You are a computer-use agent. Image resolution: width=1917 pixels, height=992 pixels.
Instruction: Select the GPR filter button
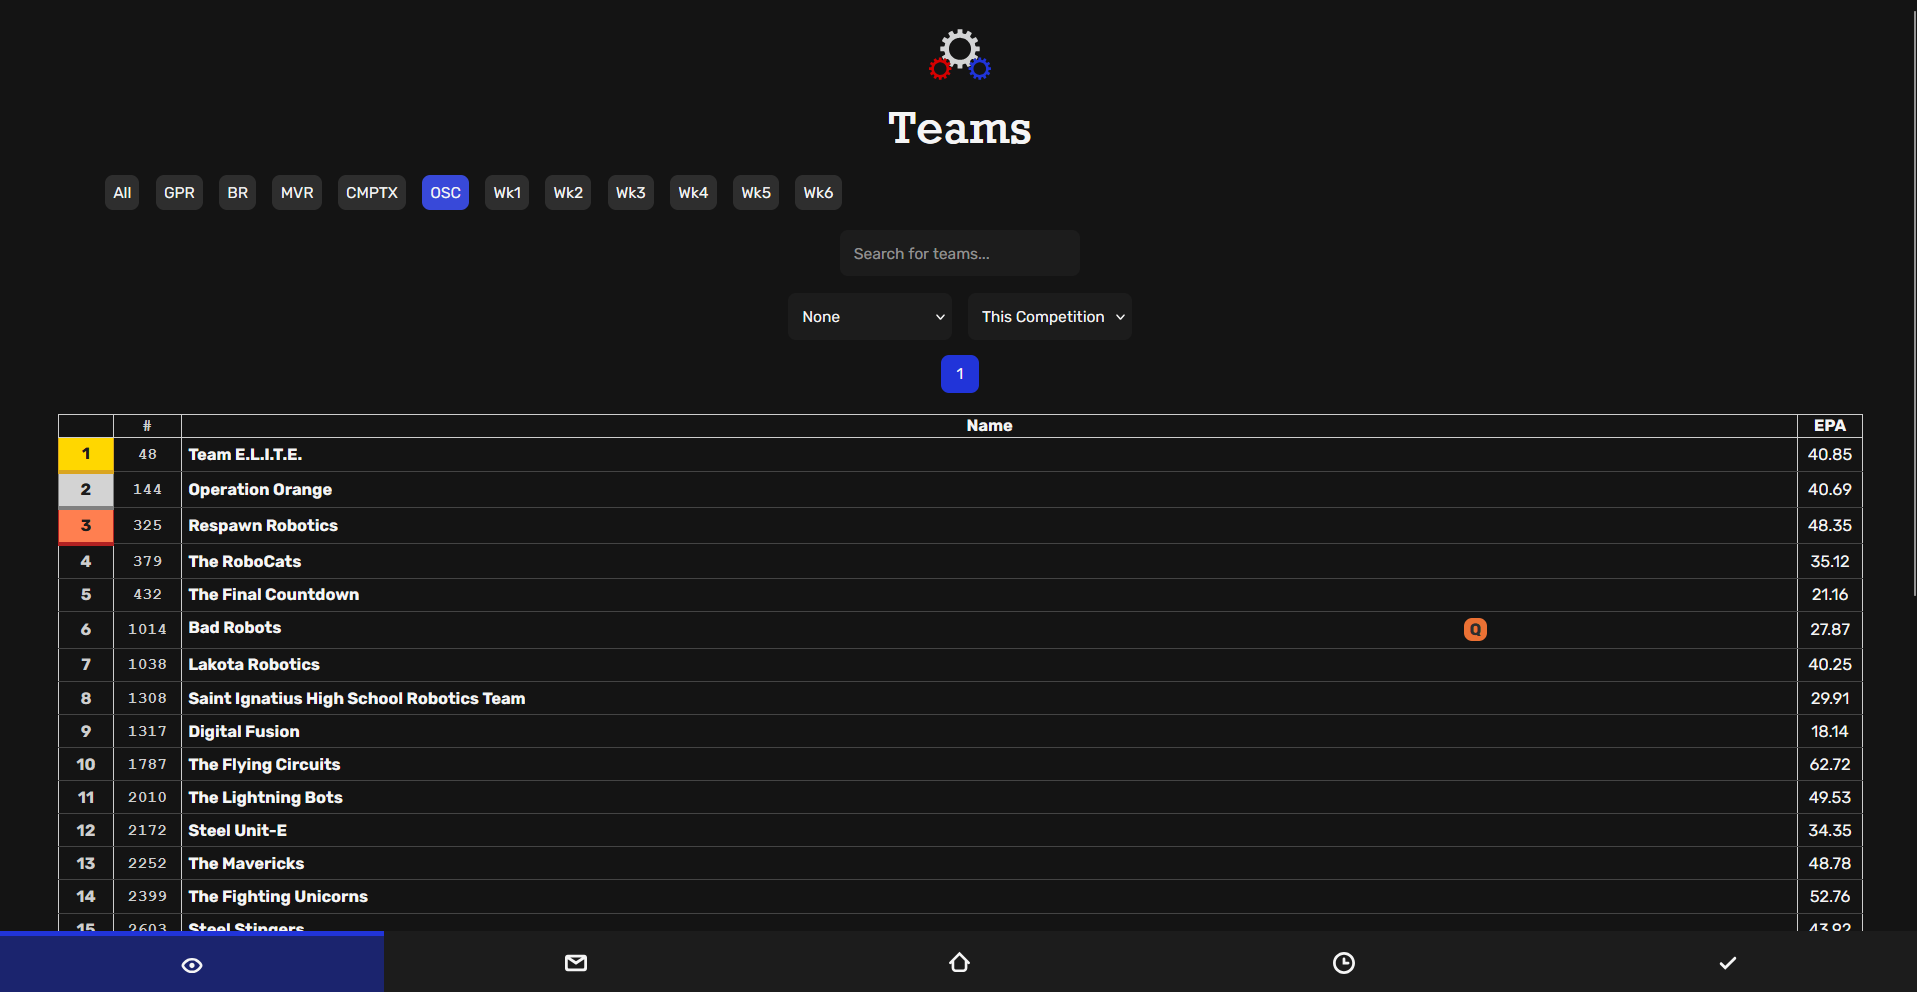click(179, 193)
